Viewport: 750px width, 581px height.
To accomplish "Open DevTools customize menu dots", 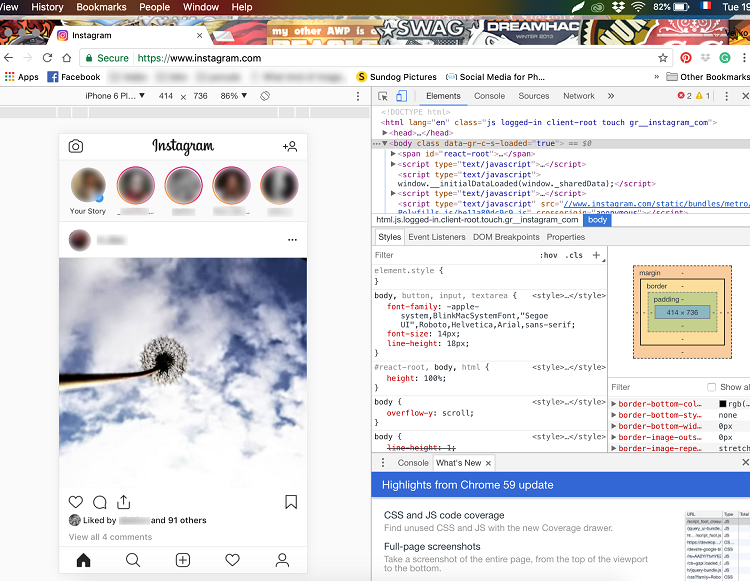I will [x=726, y=96].
